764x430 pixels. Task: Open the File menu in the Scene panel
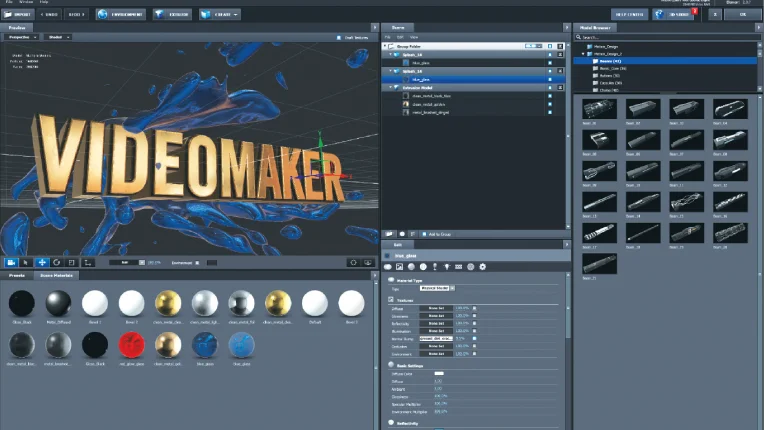click(x=388, y=37)
